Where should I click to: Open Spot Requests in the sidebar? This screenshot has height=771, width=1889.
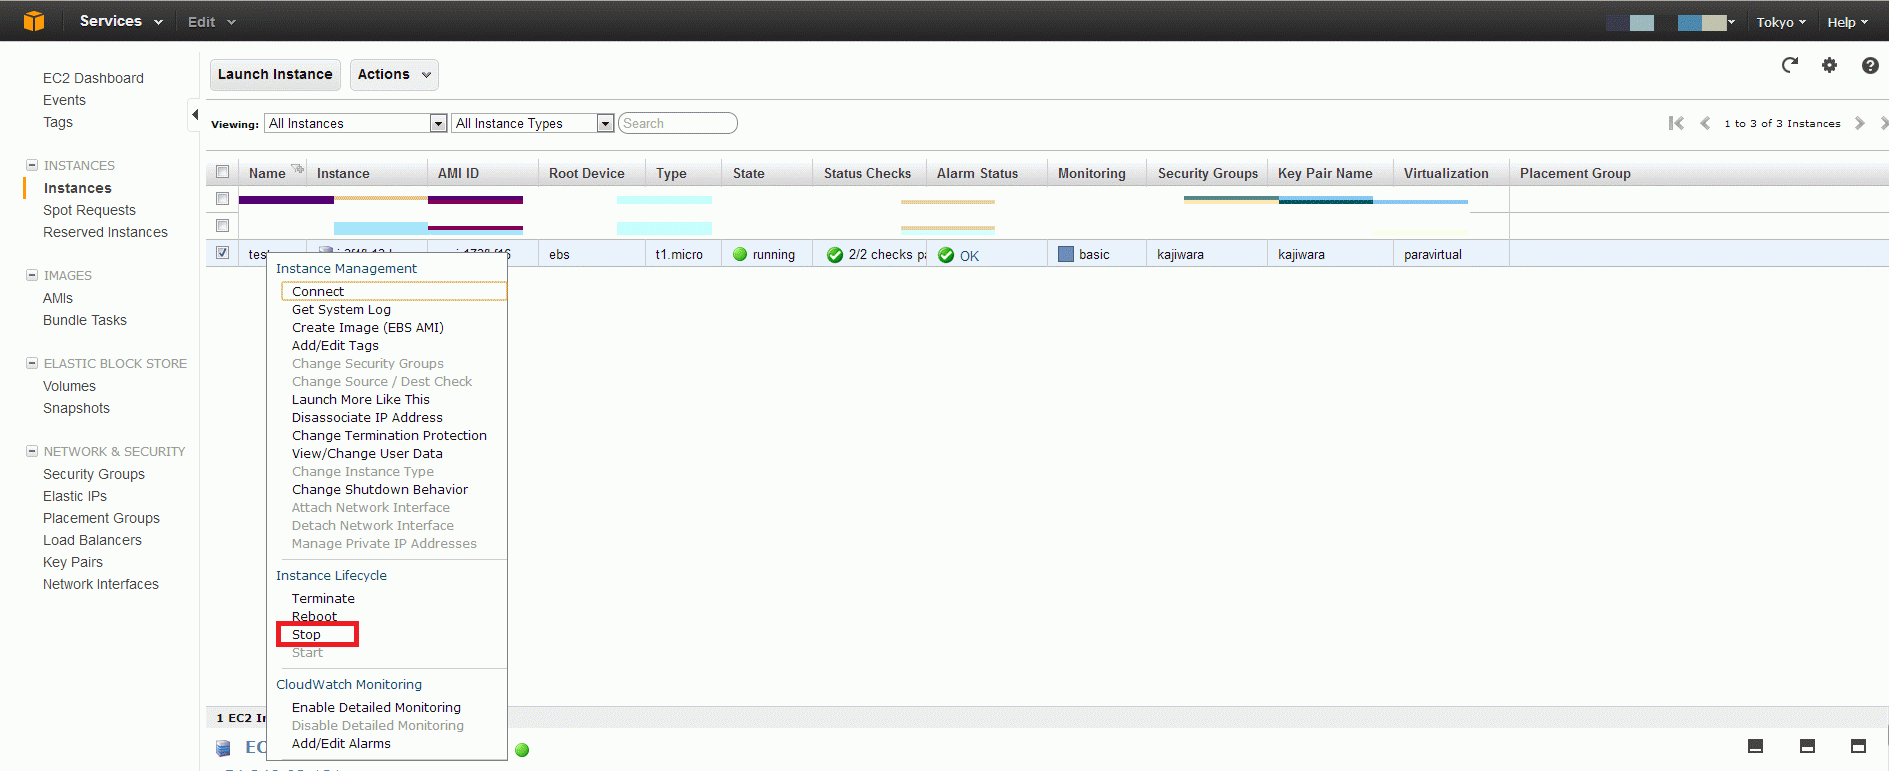89,210
